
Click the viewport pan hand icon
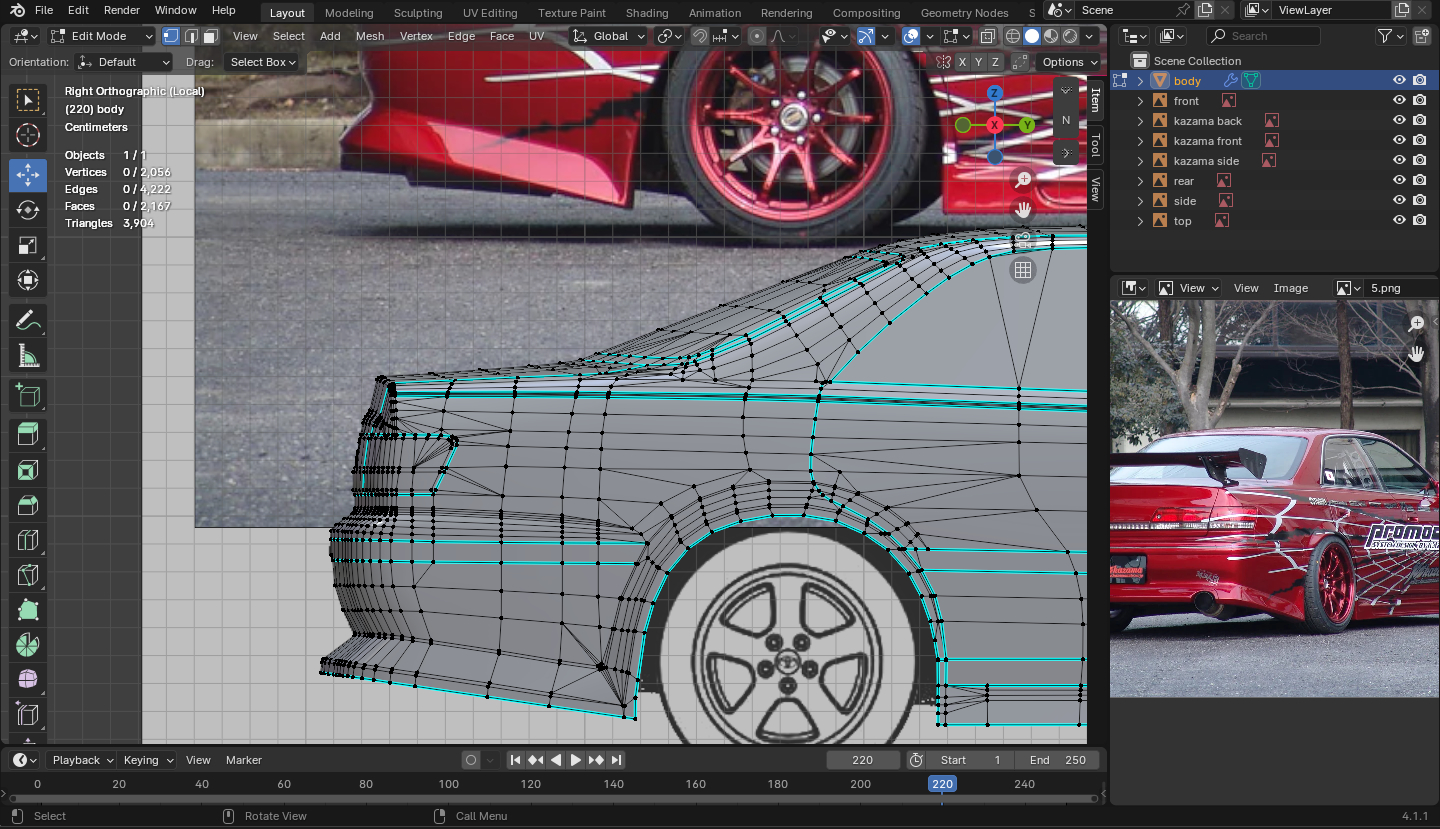point(1023,210)
